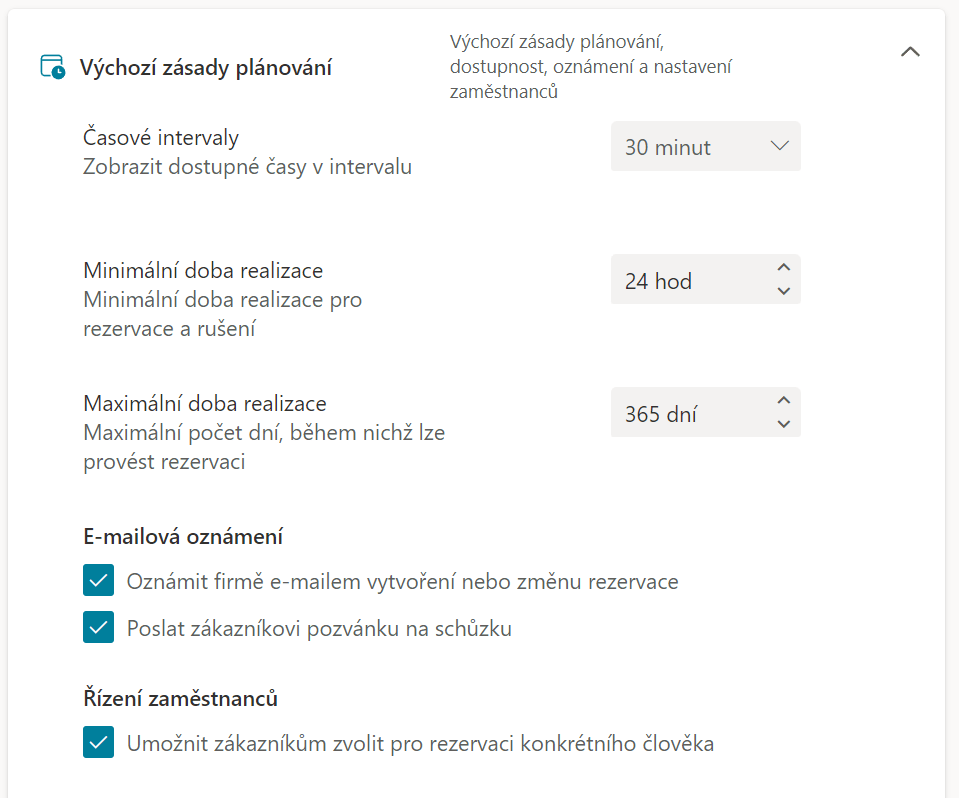Increase Maximální doba realizace with up arrow
The height and width of the screenshot is (798, 959).
784,401
